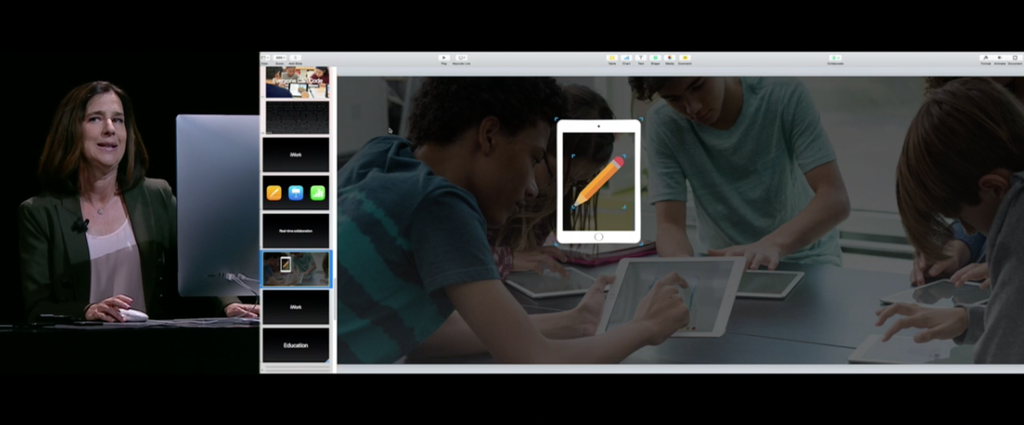The width and height of the screenshot is (1024, 425).
Task: Select the pencil image on the slide canvas
Action: click(599, 181)
